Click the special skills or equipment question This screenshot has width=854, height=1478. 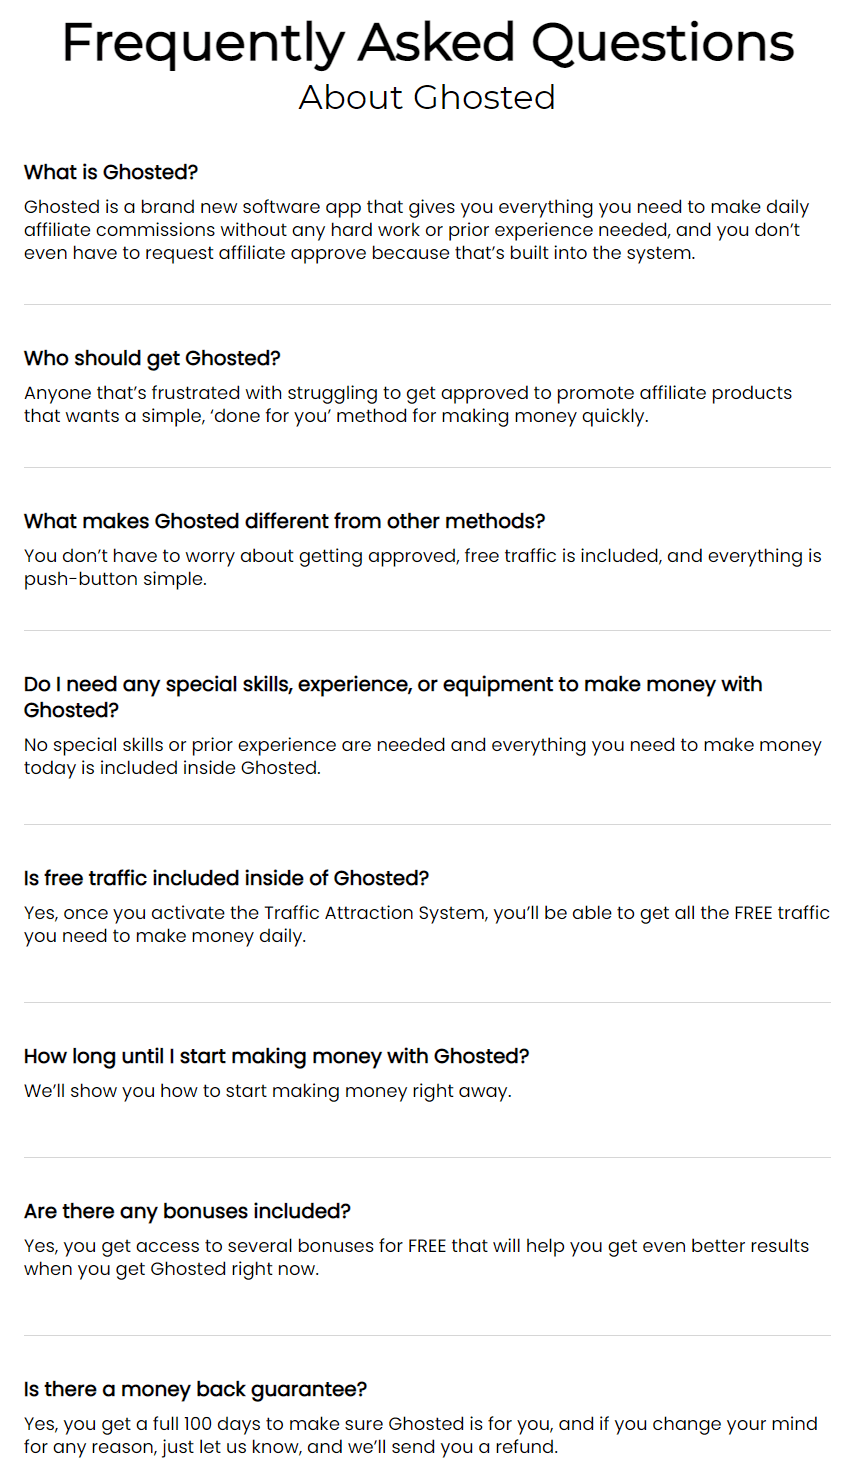(393, 697)
